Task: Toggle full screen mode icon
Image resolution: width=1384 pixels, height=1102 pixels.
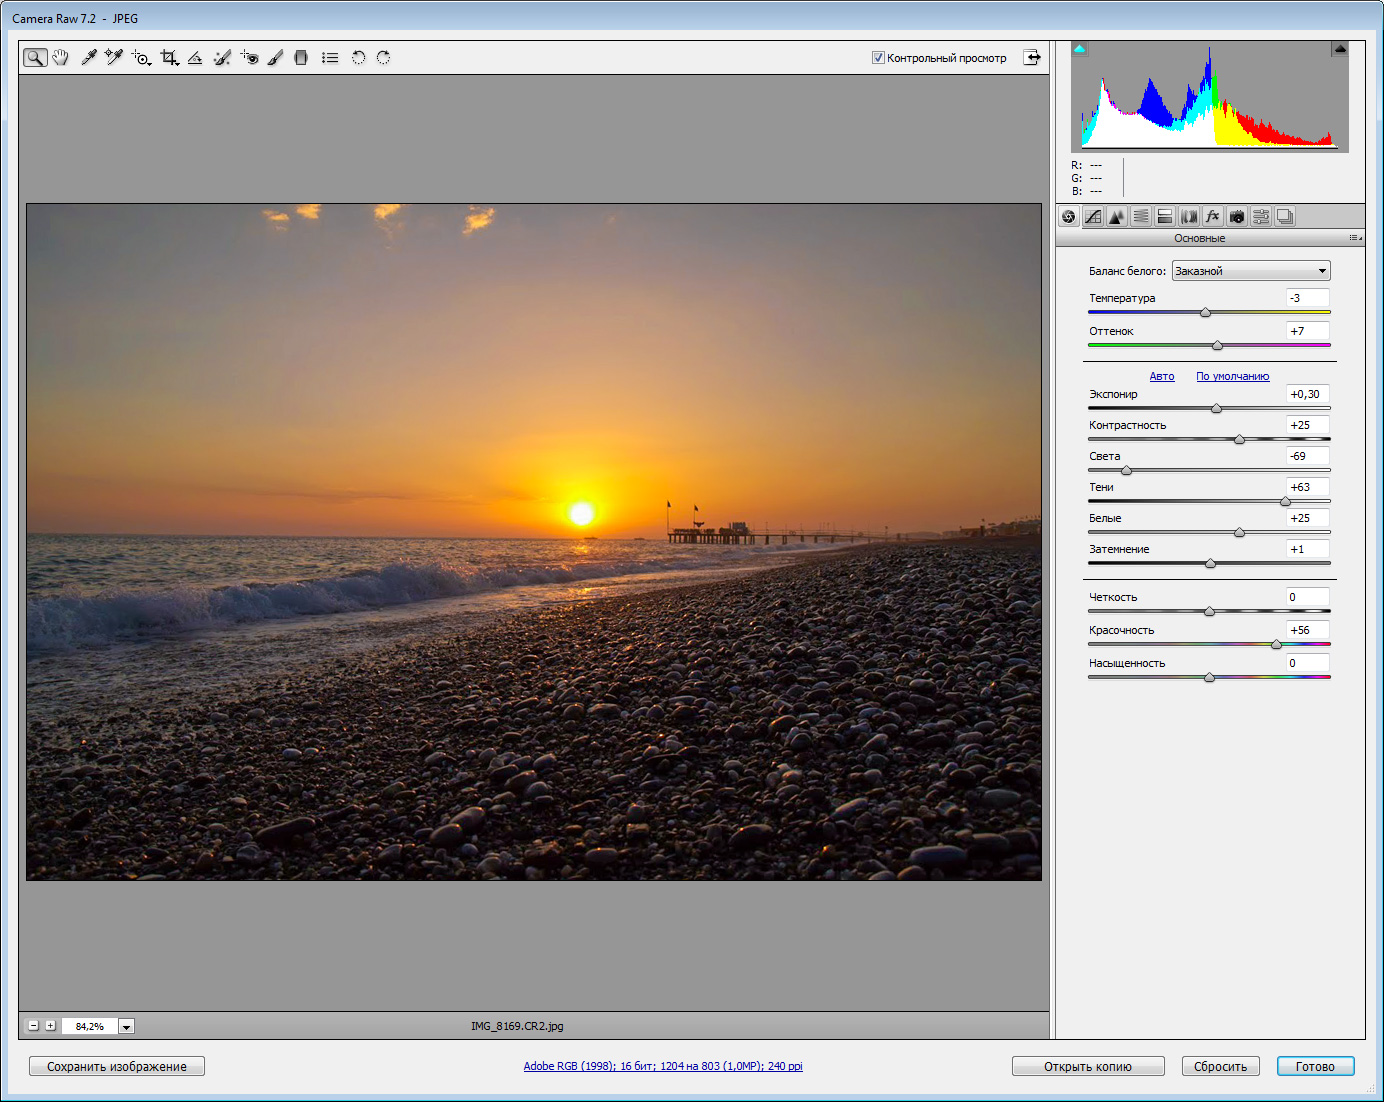Action: (x=1032, y=58)
